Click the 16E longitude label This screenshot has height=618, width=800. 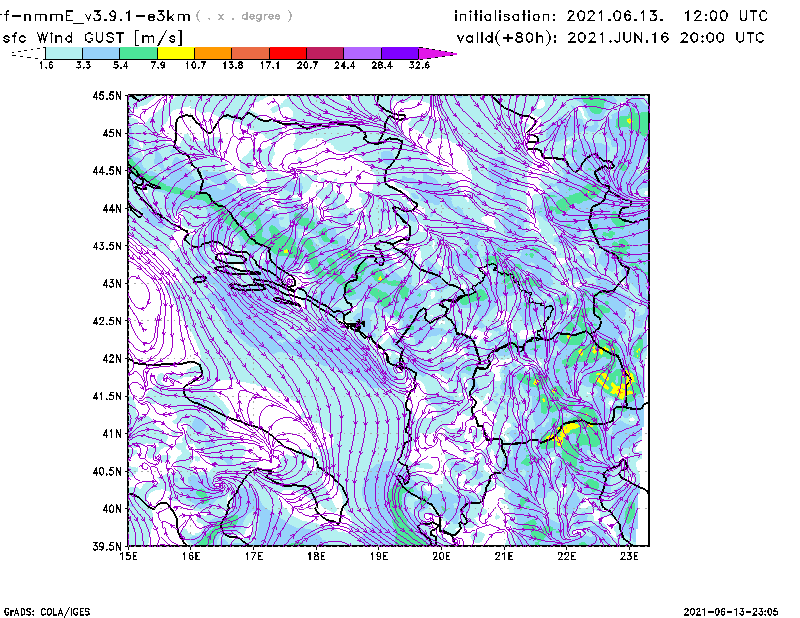point(191,556)
